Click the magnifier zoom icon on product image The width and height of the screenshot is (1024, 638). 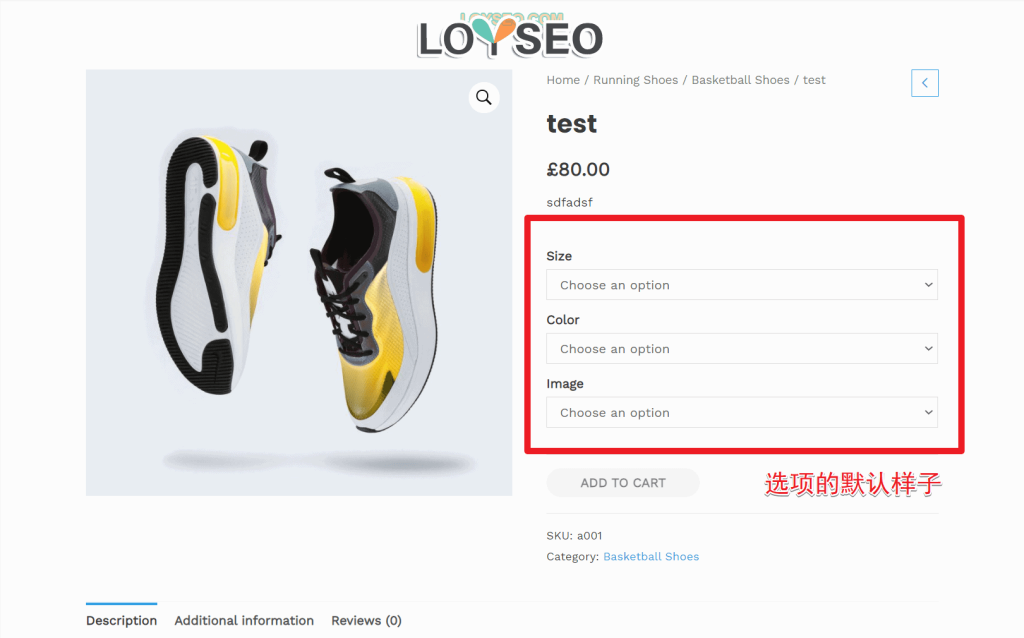coord(484,97)
